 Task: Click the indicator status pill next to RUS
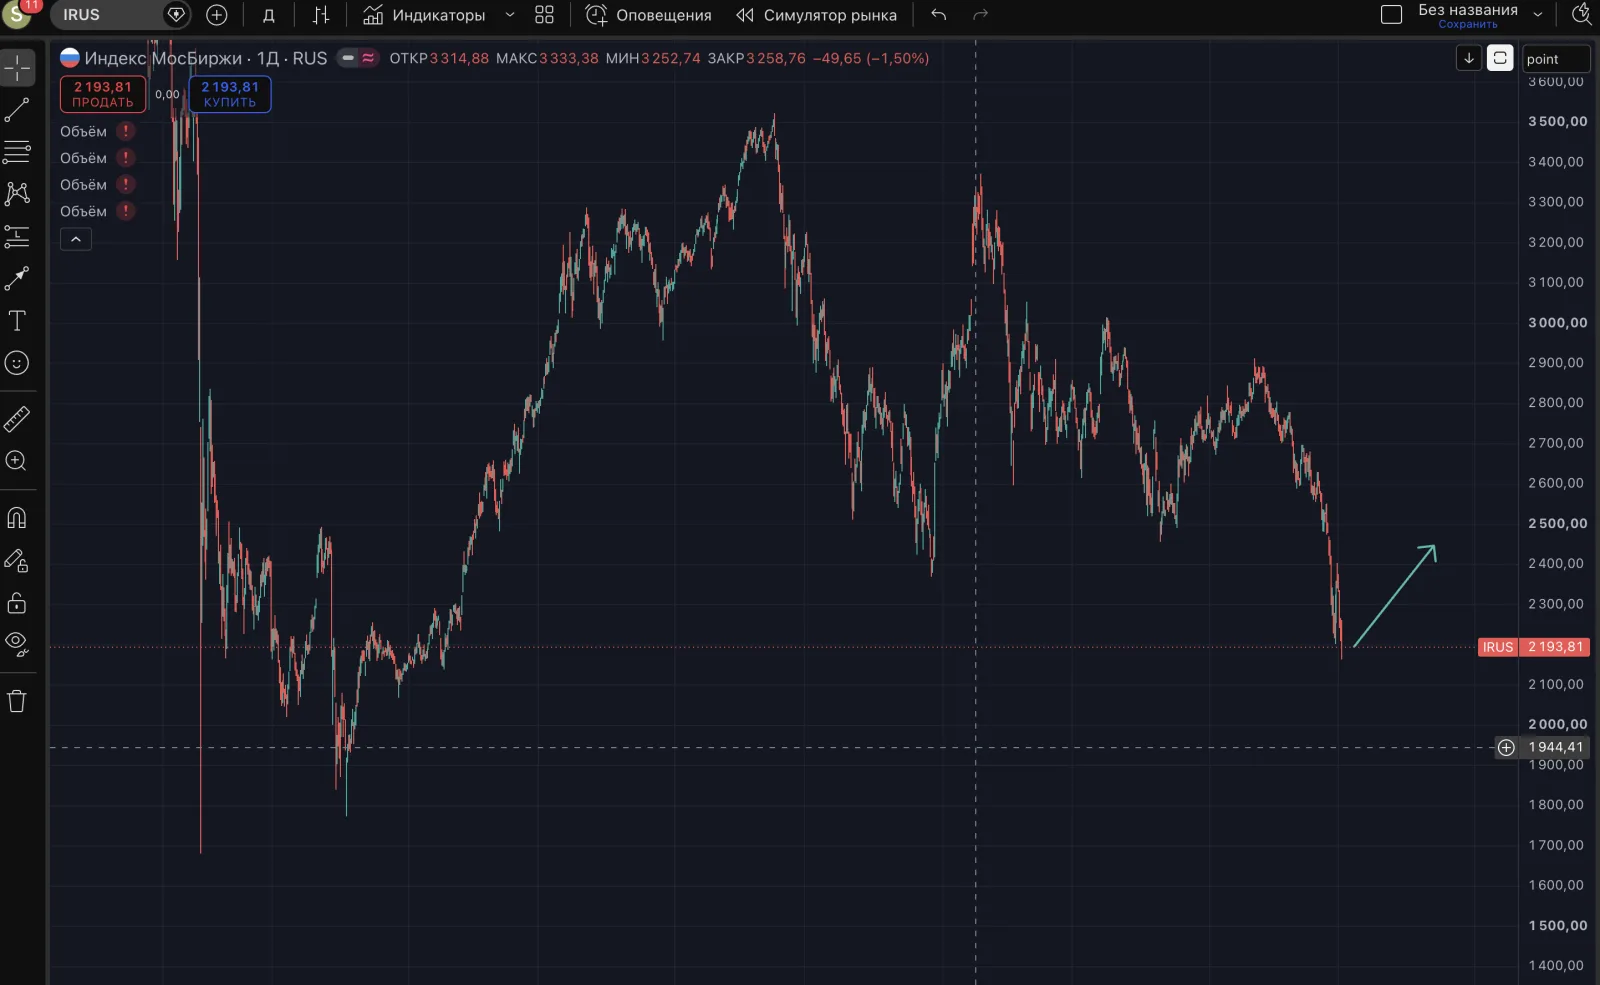(358, 58)
